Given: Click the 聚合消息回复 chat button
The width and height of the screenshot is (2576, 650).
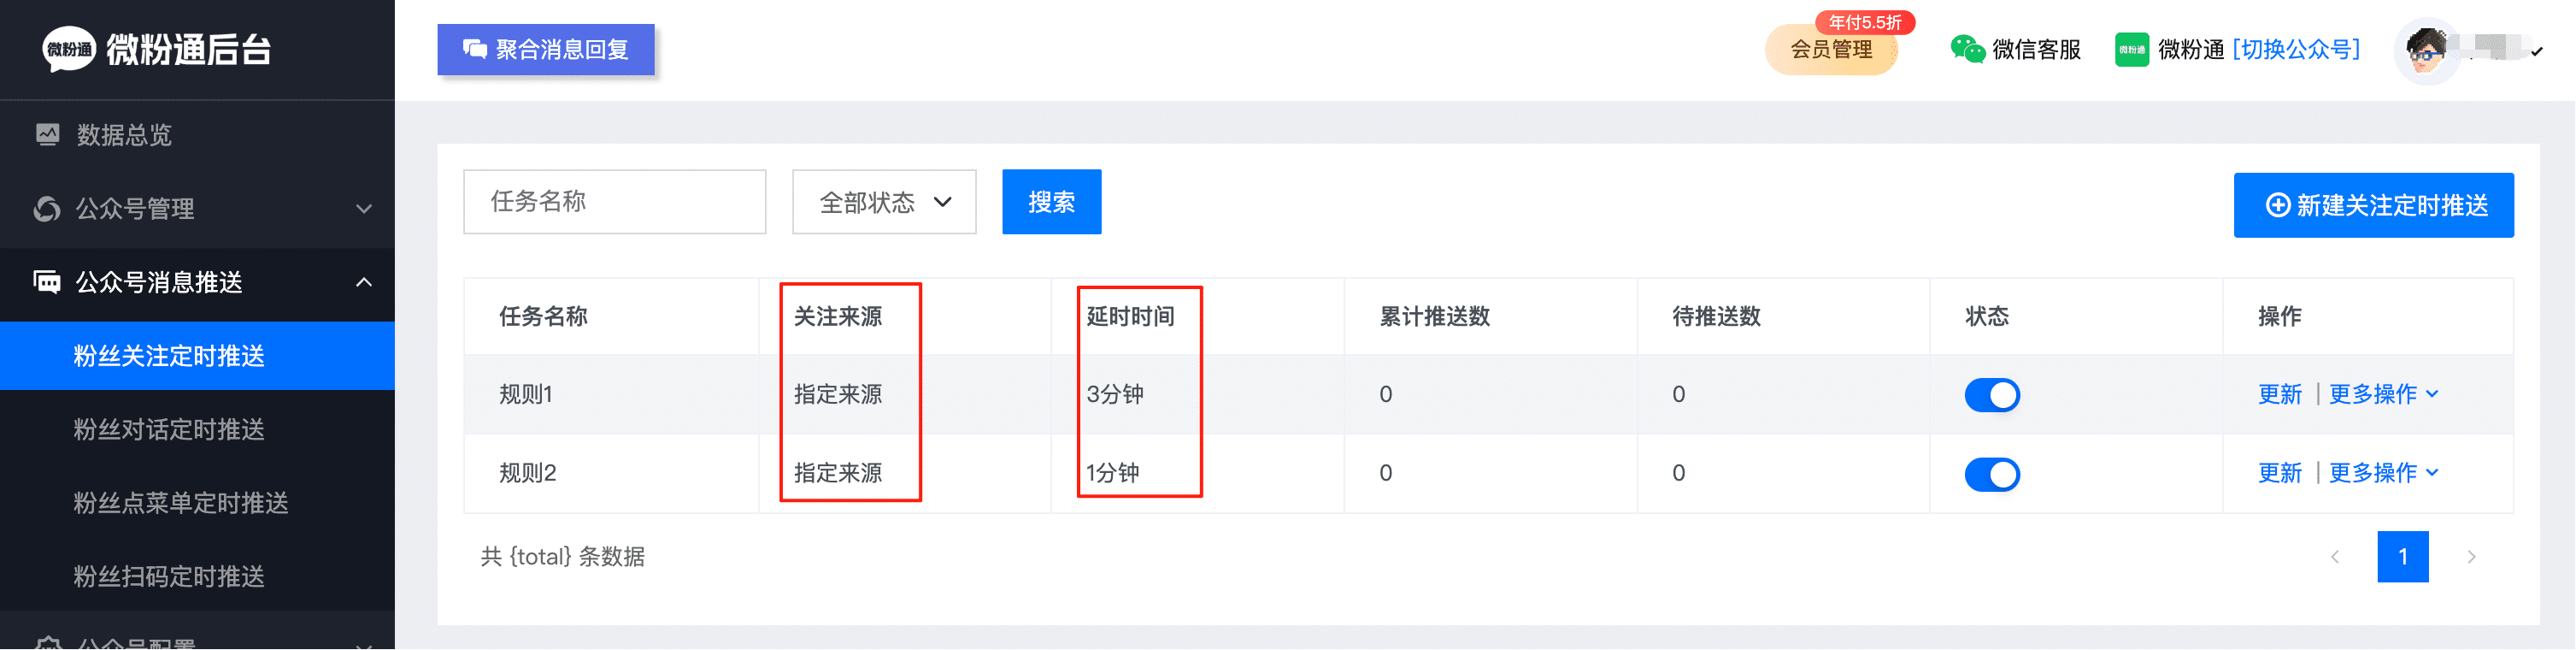Looking at the screenshot, I should point(545,49).
